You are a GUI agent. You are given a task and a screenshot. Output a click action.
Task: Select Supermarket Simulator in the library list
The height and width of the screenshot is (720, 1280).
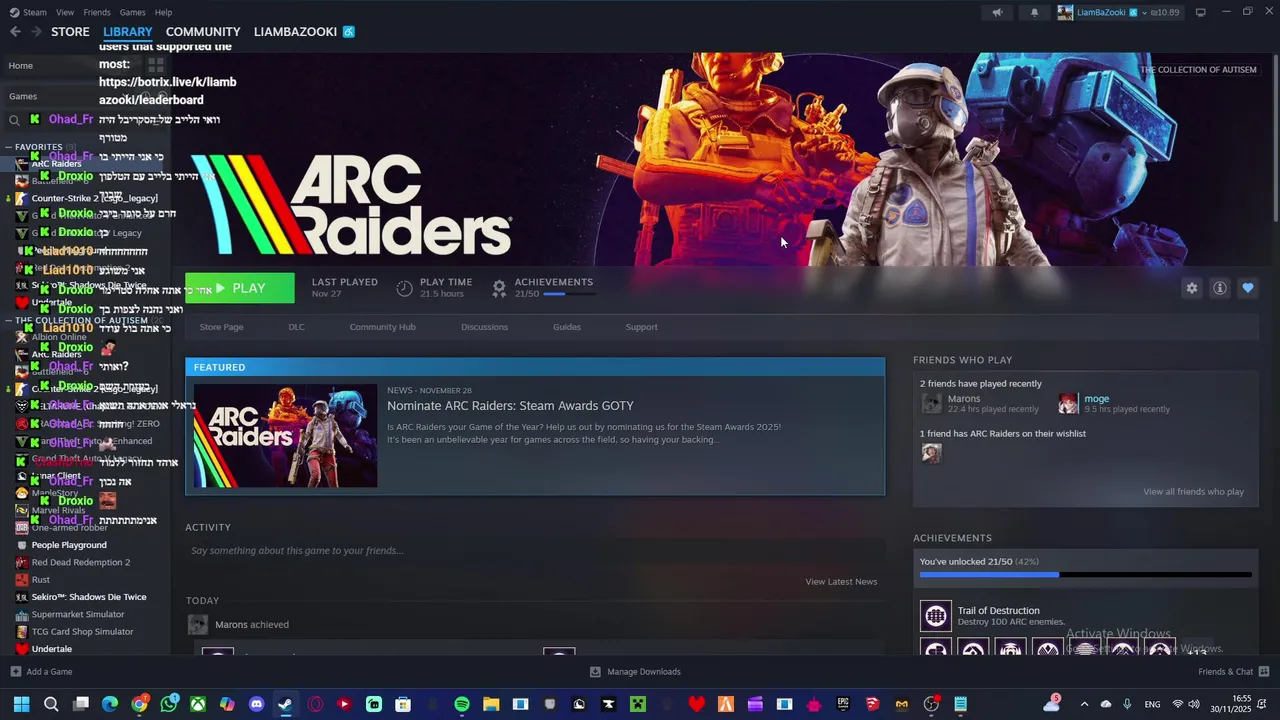(x=78, y=614)
